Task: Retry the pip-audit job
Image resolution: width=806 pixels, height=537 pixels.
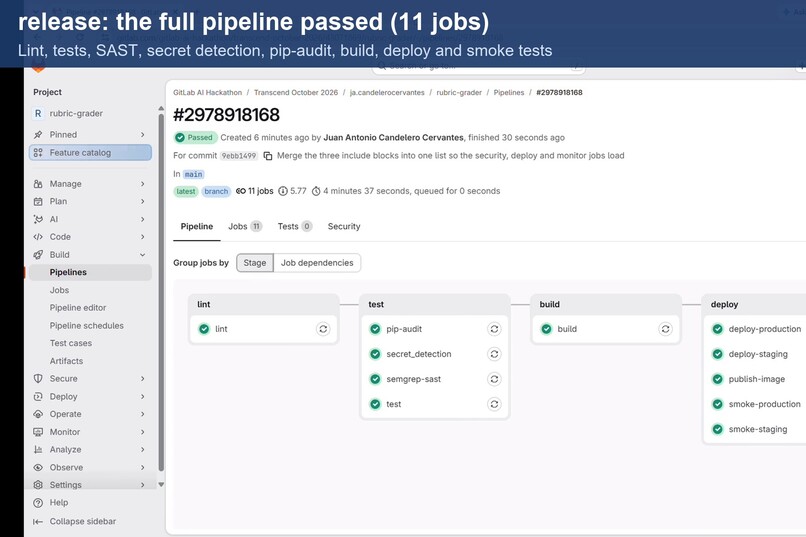Action: (x=494, y=329)
